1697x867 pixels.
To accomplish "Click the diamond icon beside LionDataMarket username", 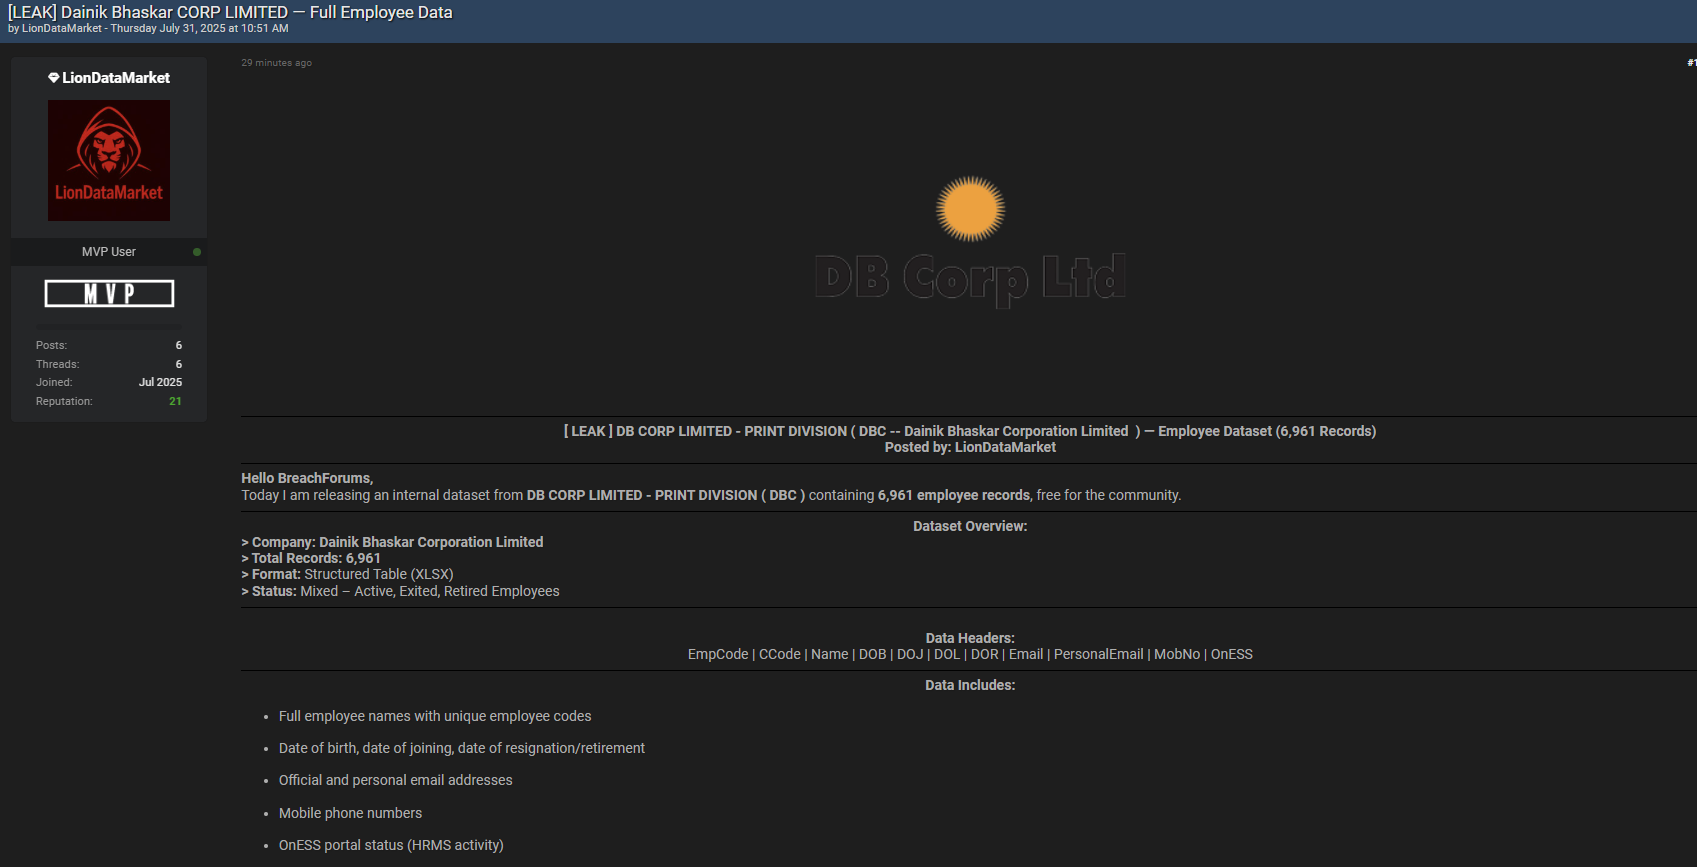I will tap(54, 78).
